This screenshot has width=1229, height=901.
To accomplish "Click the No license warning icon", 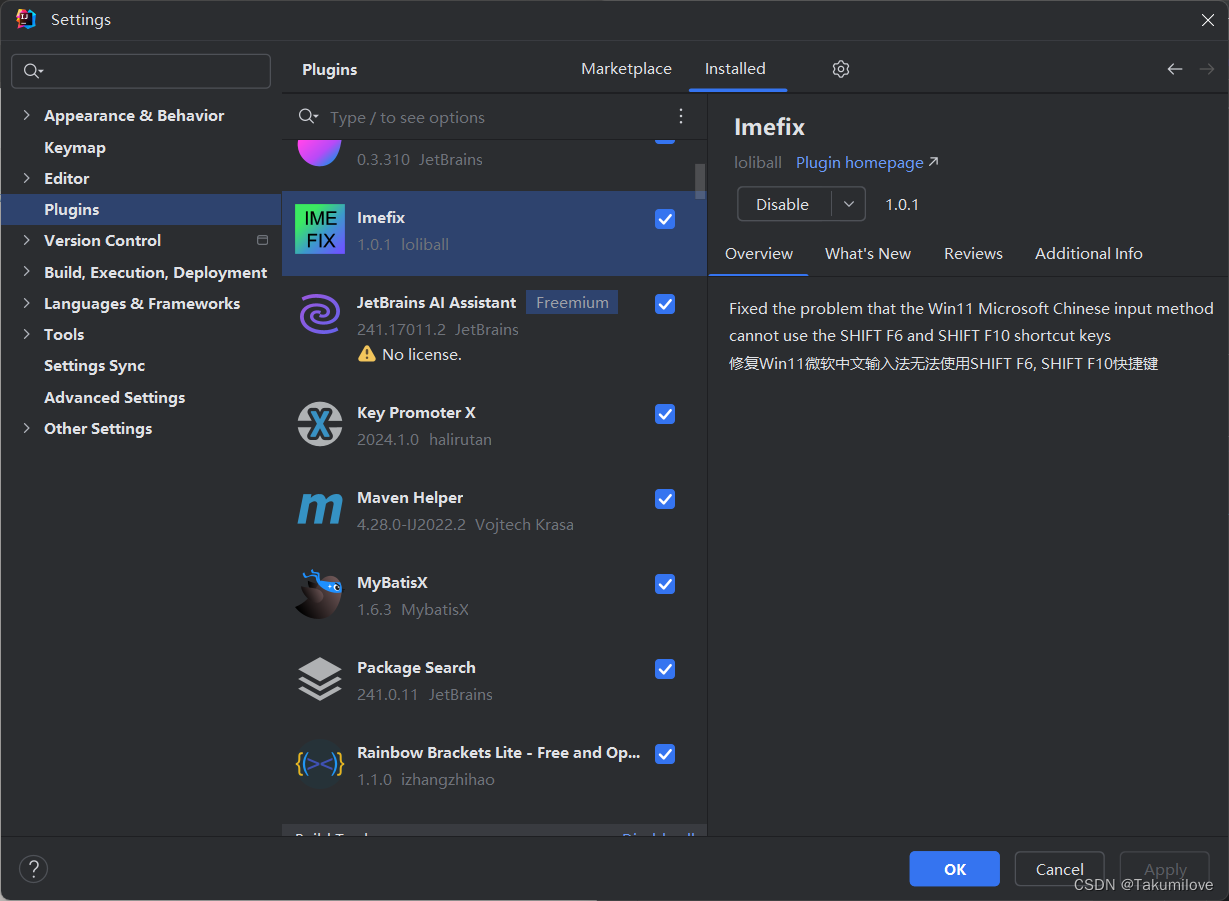I will click(367, 354).
